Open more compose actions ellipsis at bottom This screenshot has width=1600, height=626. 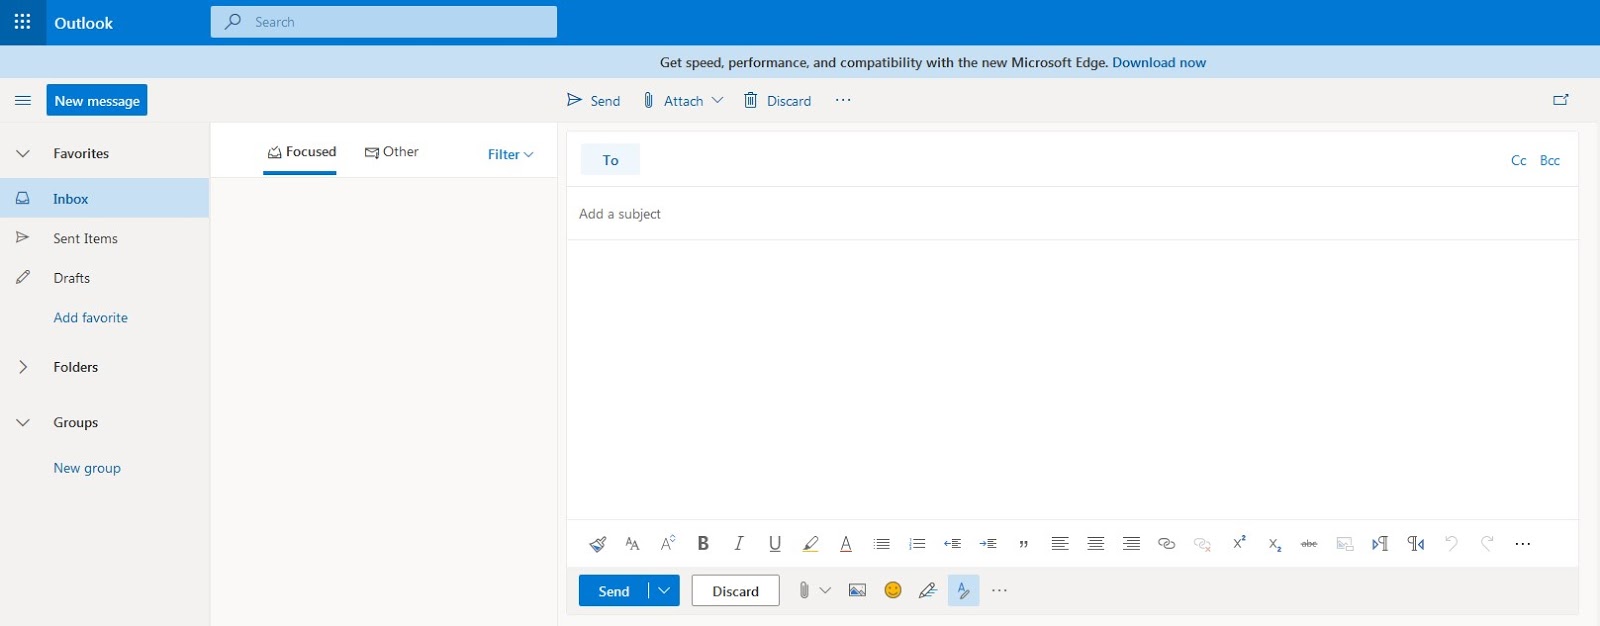pos(999,591)
